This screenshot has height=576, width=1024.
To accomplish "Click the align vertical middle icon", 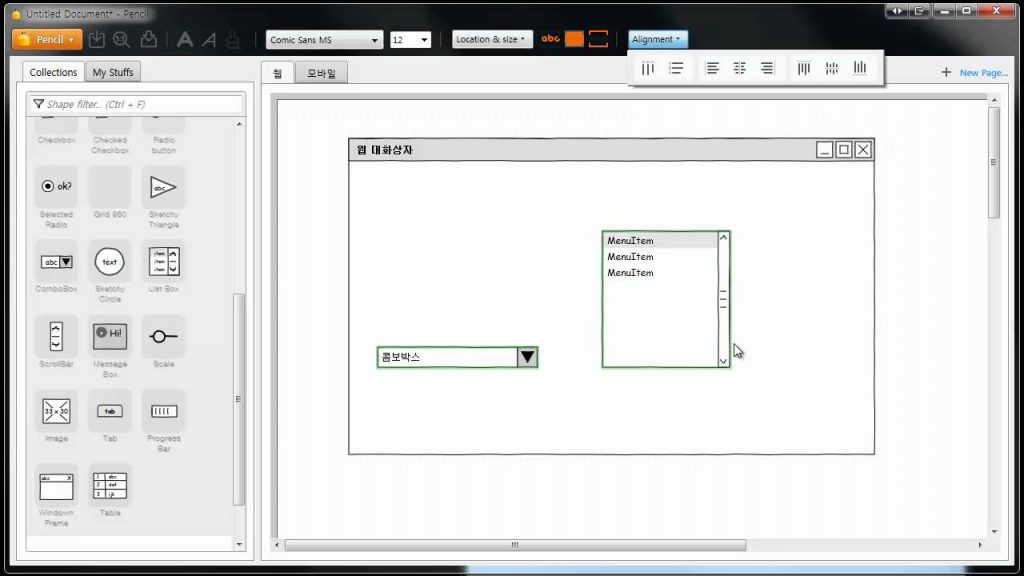I will point(831,68).
